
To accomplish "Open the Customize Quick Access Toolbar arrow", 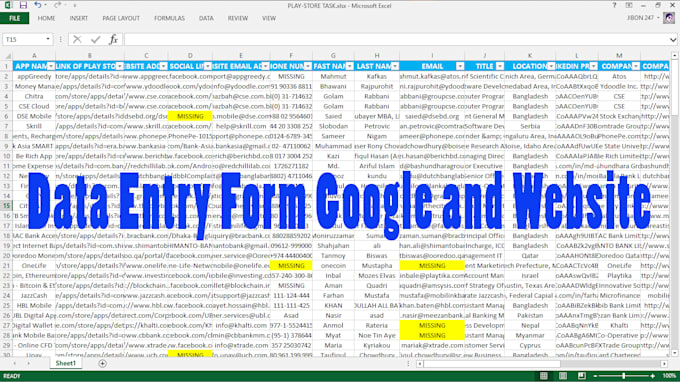I will [x=75, y=6].
